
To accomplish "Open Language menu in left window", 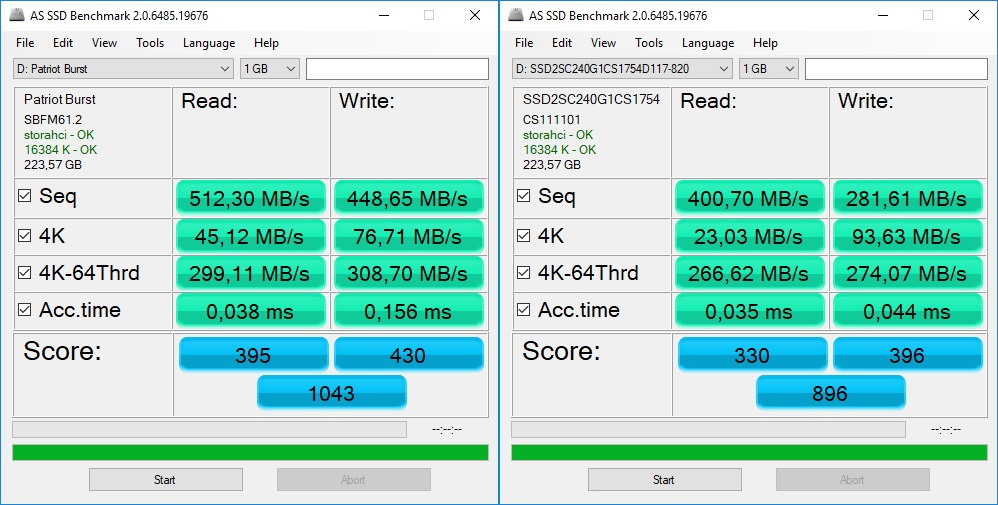I will coord(209,43).
